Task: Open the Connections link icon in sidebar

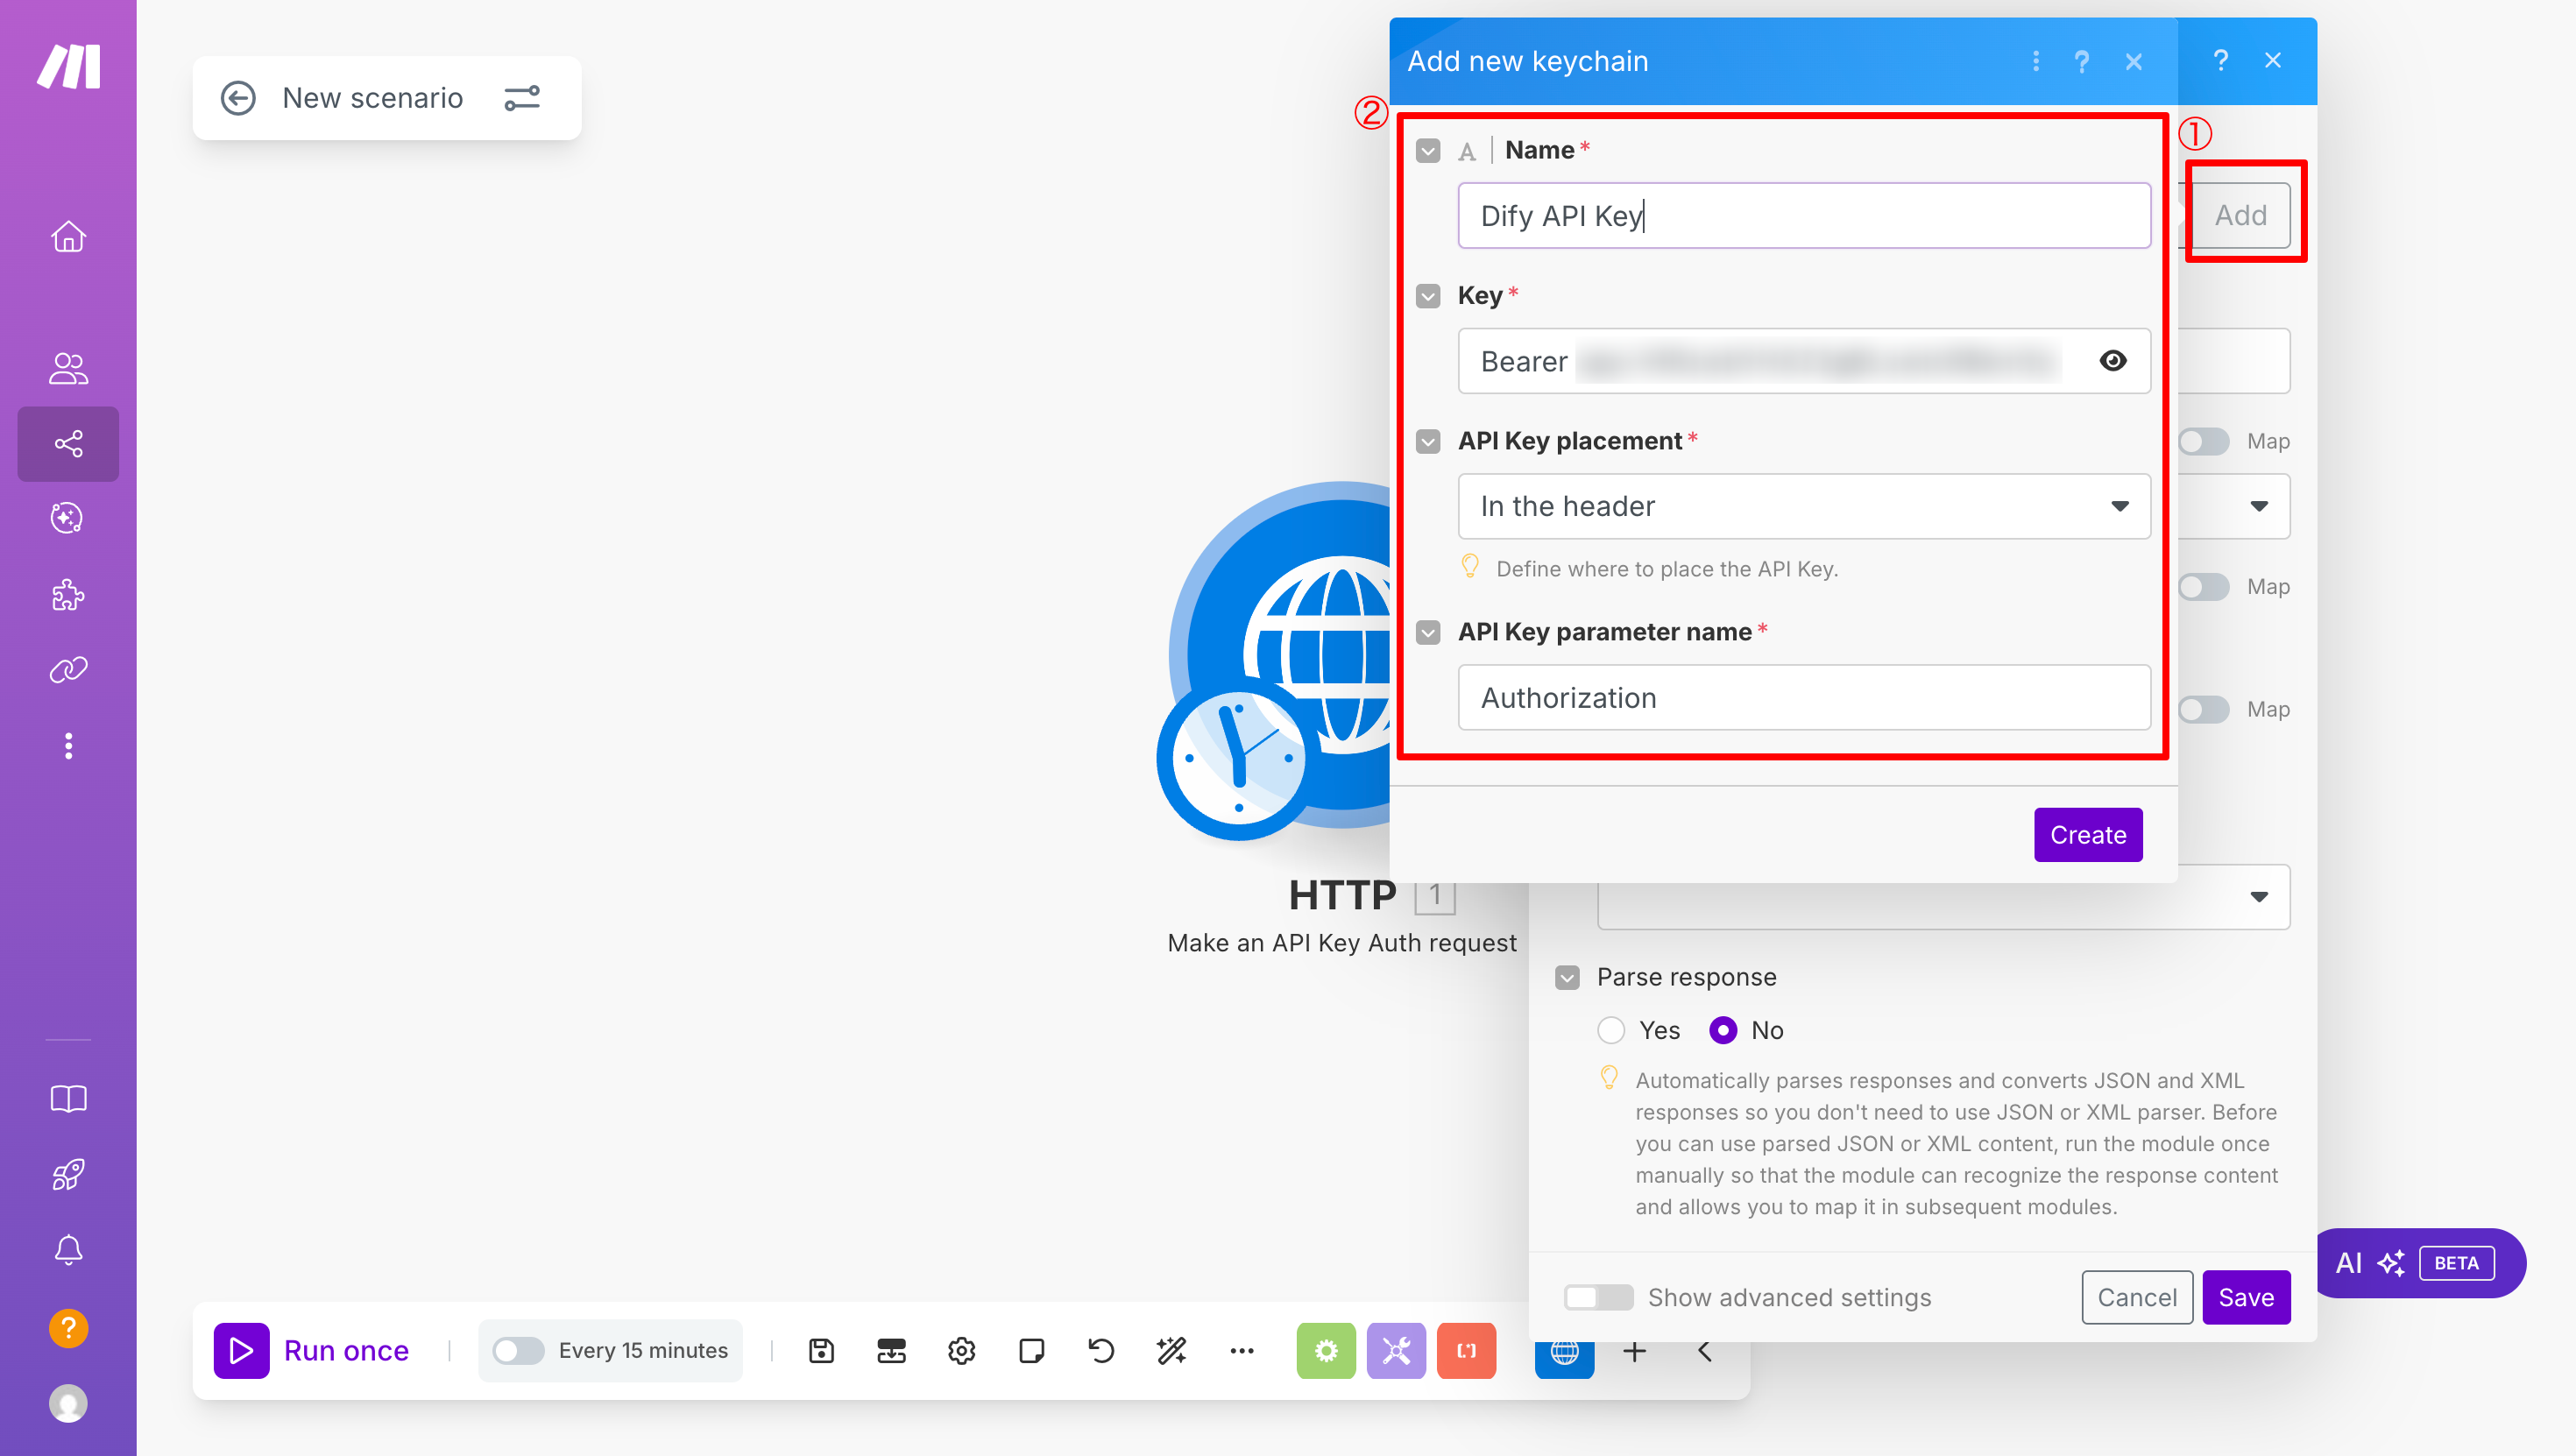Action: [x=68, y=669]
